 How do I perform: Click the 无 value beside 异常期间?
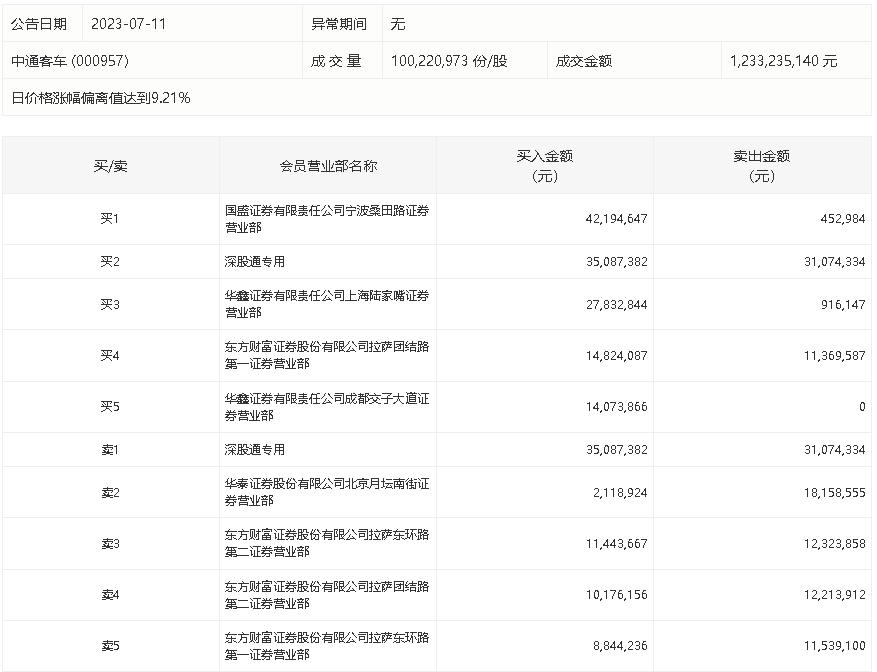pos(398,24)
